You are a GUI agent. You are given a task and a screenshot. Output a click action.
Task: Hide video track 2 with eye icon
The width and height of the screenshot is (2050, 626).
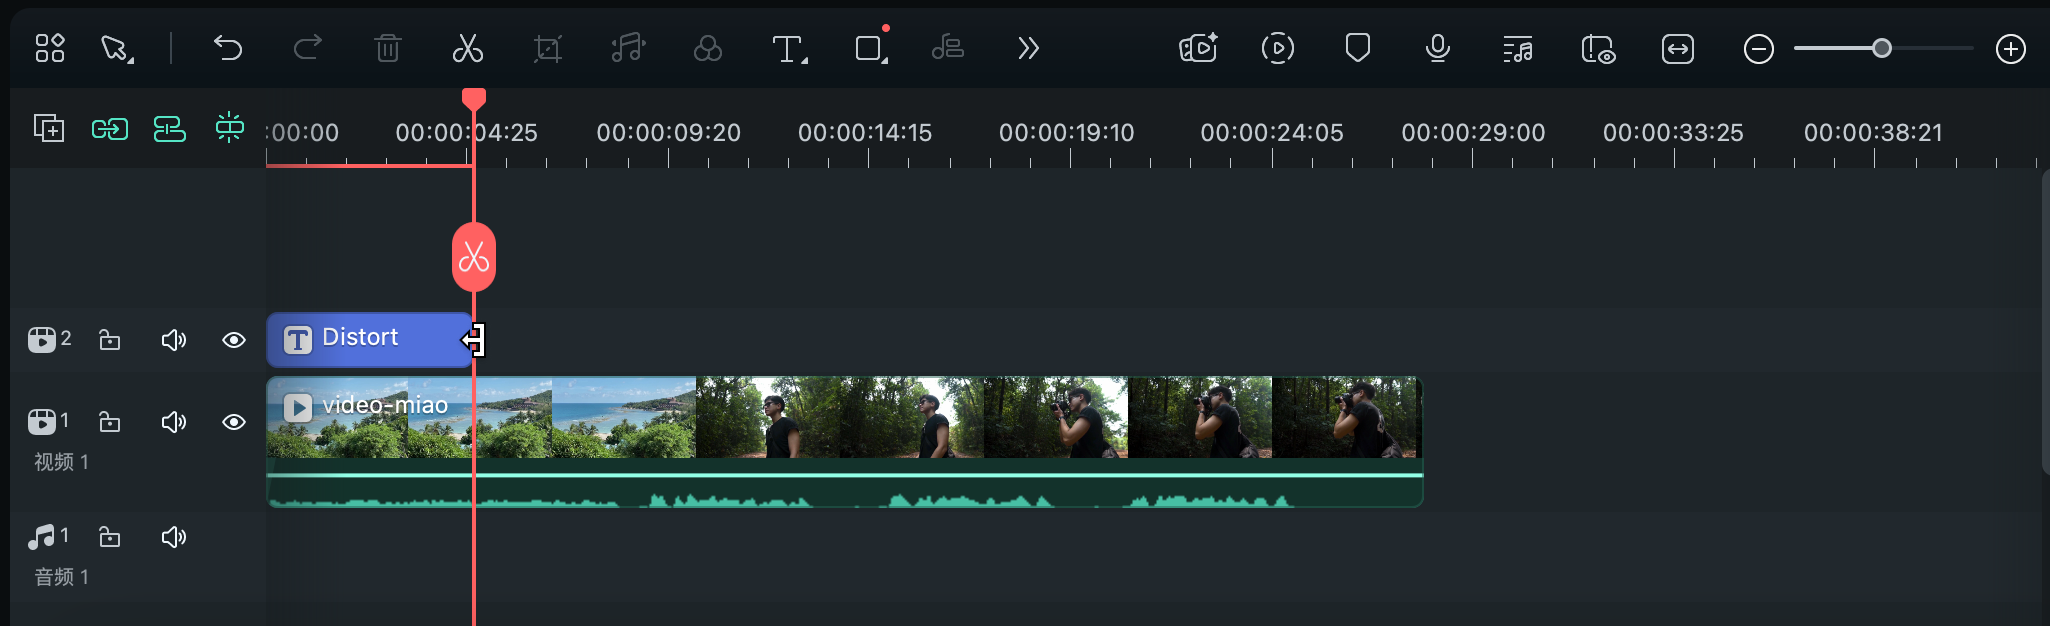coord(234,340)
